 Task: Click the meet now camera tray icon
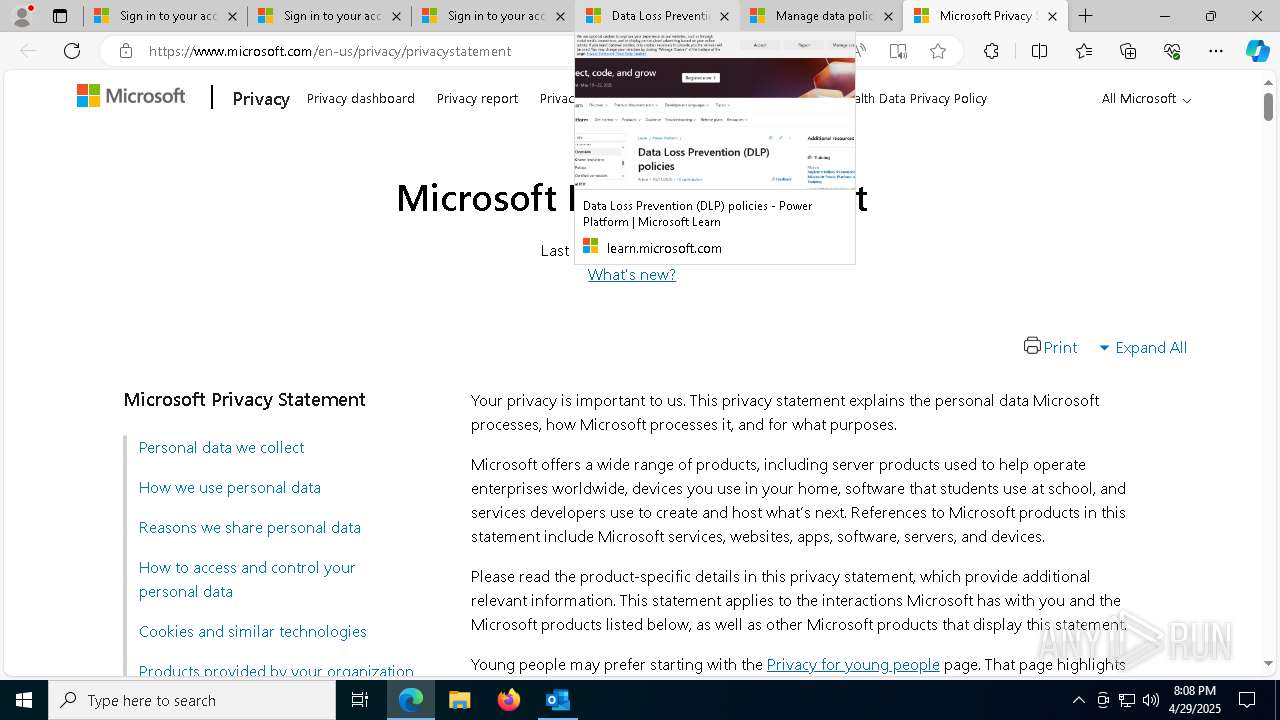pyautogui.click(x=1103, y=700)
